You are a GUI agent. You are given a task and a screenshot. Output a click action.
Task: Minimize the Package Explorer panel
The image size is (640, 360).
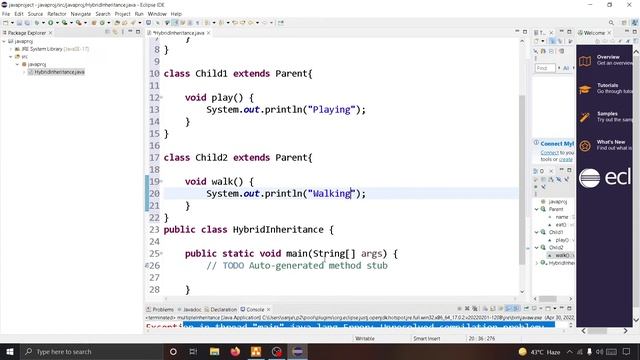130,32
